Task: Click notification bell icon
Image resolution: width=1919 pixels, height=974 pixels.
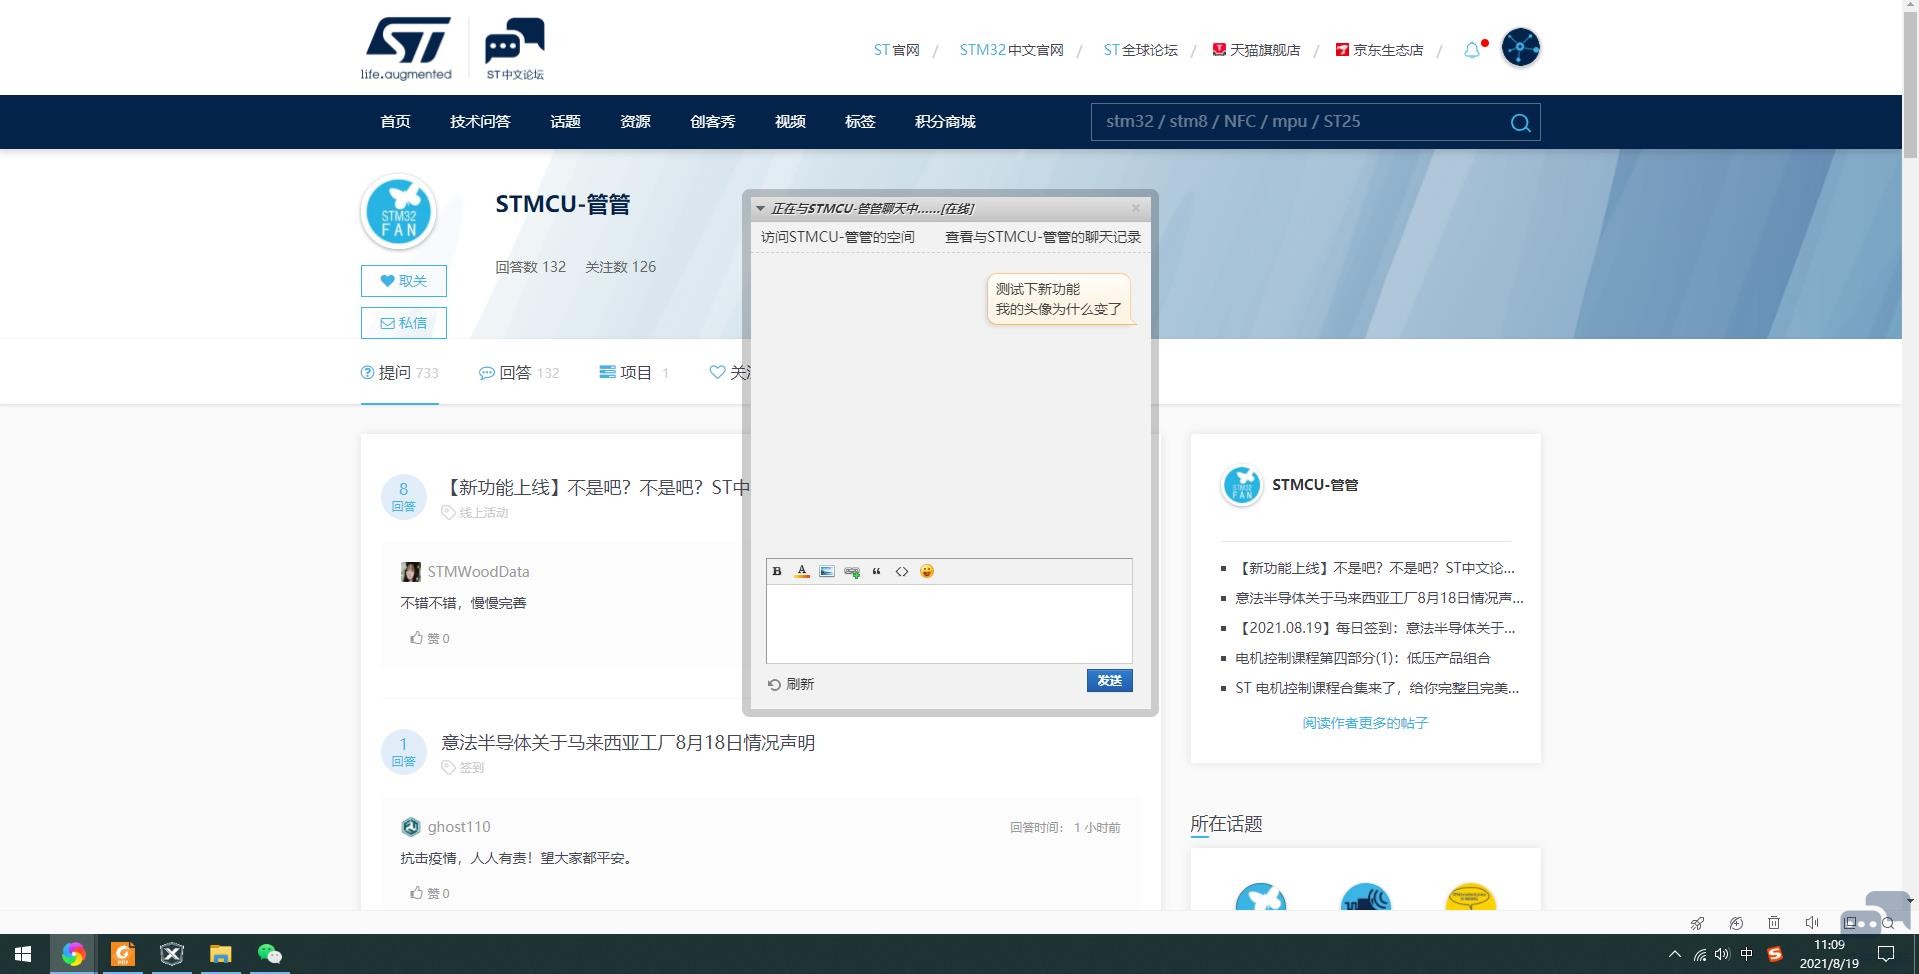Action: pos(1472,50)
